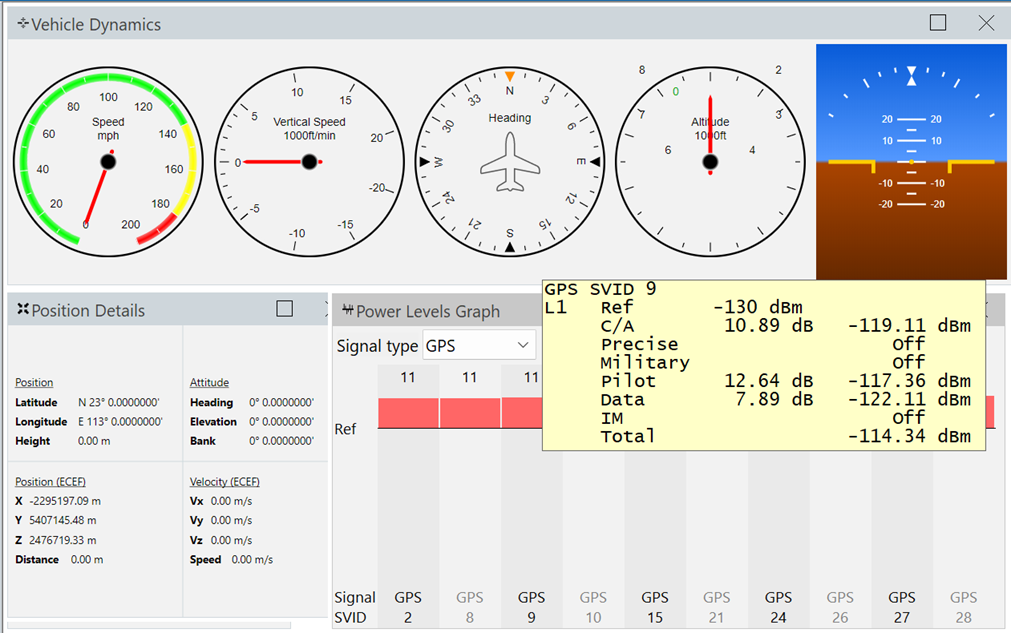Click the ECEF Y value 5407145.48 m
1011x633 pixels.
coord(63,520)
